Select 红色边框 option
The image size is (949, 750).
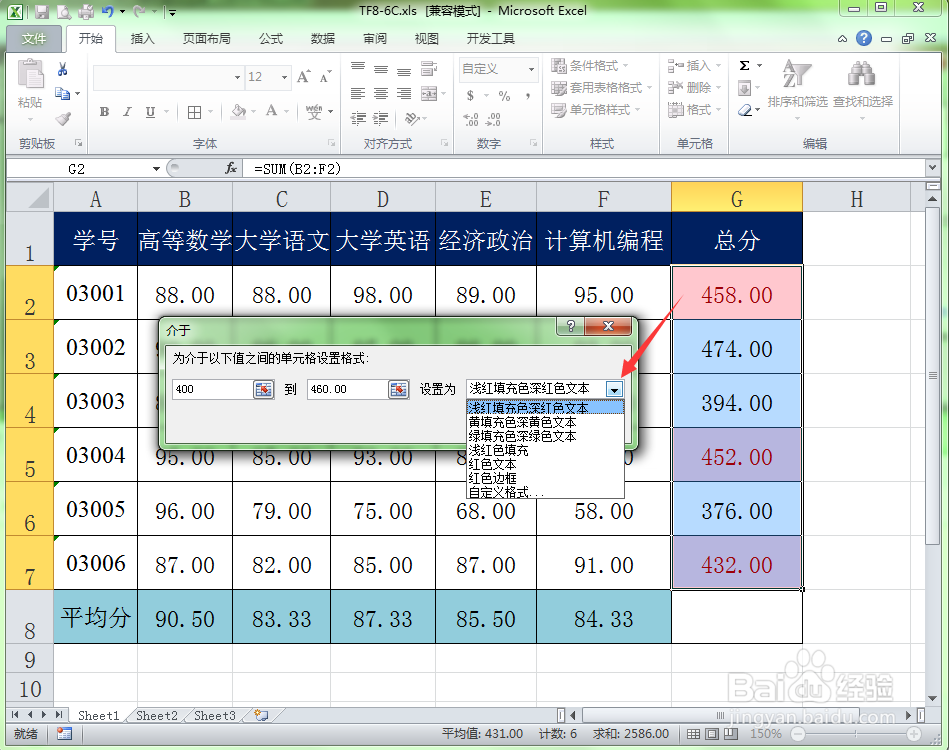[545, 478]
